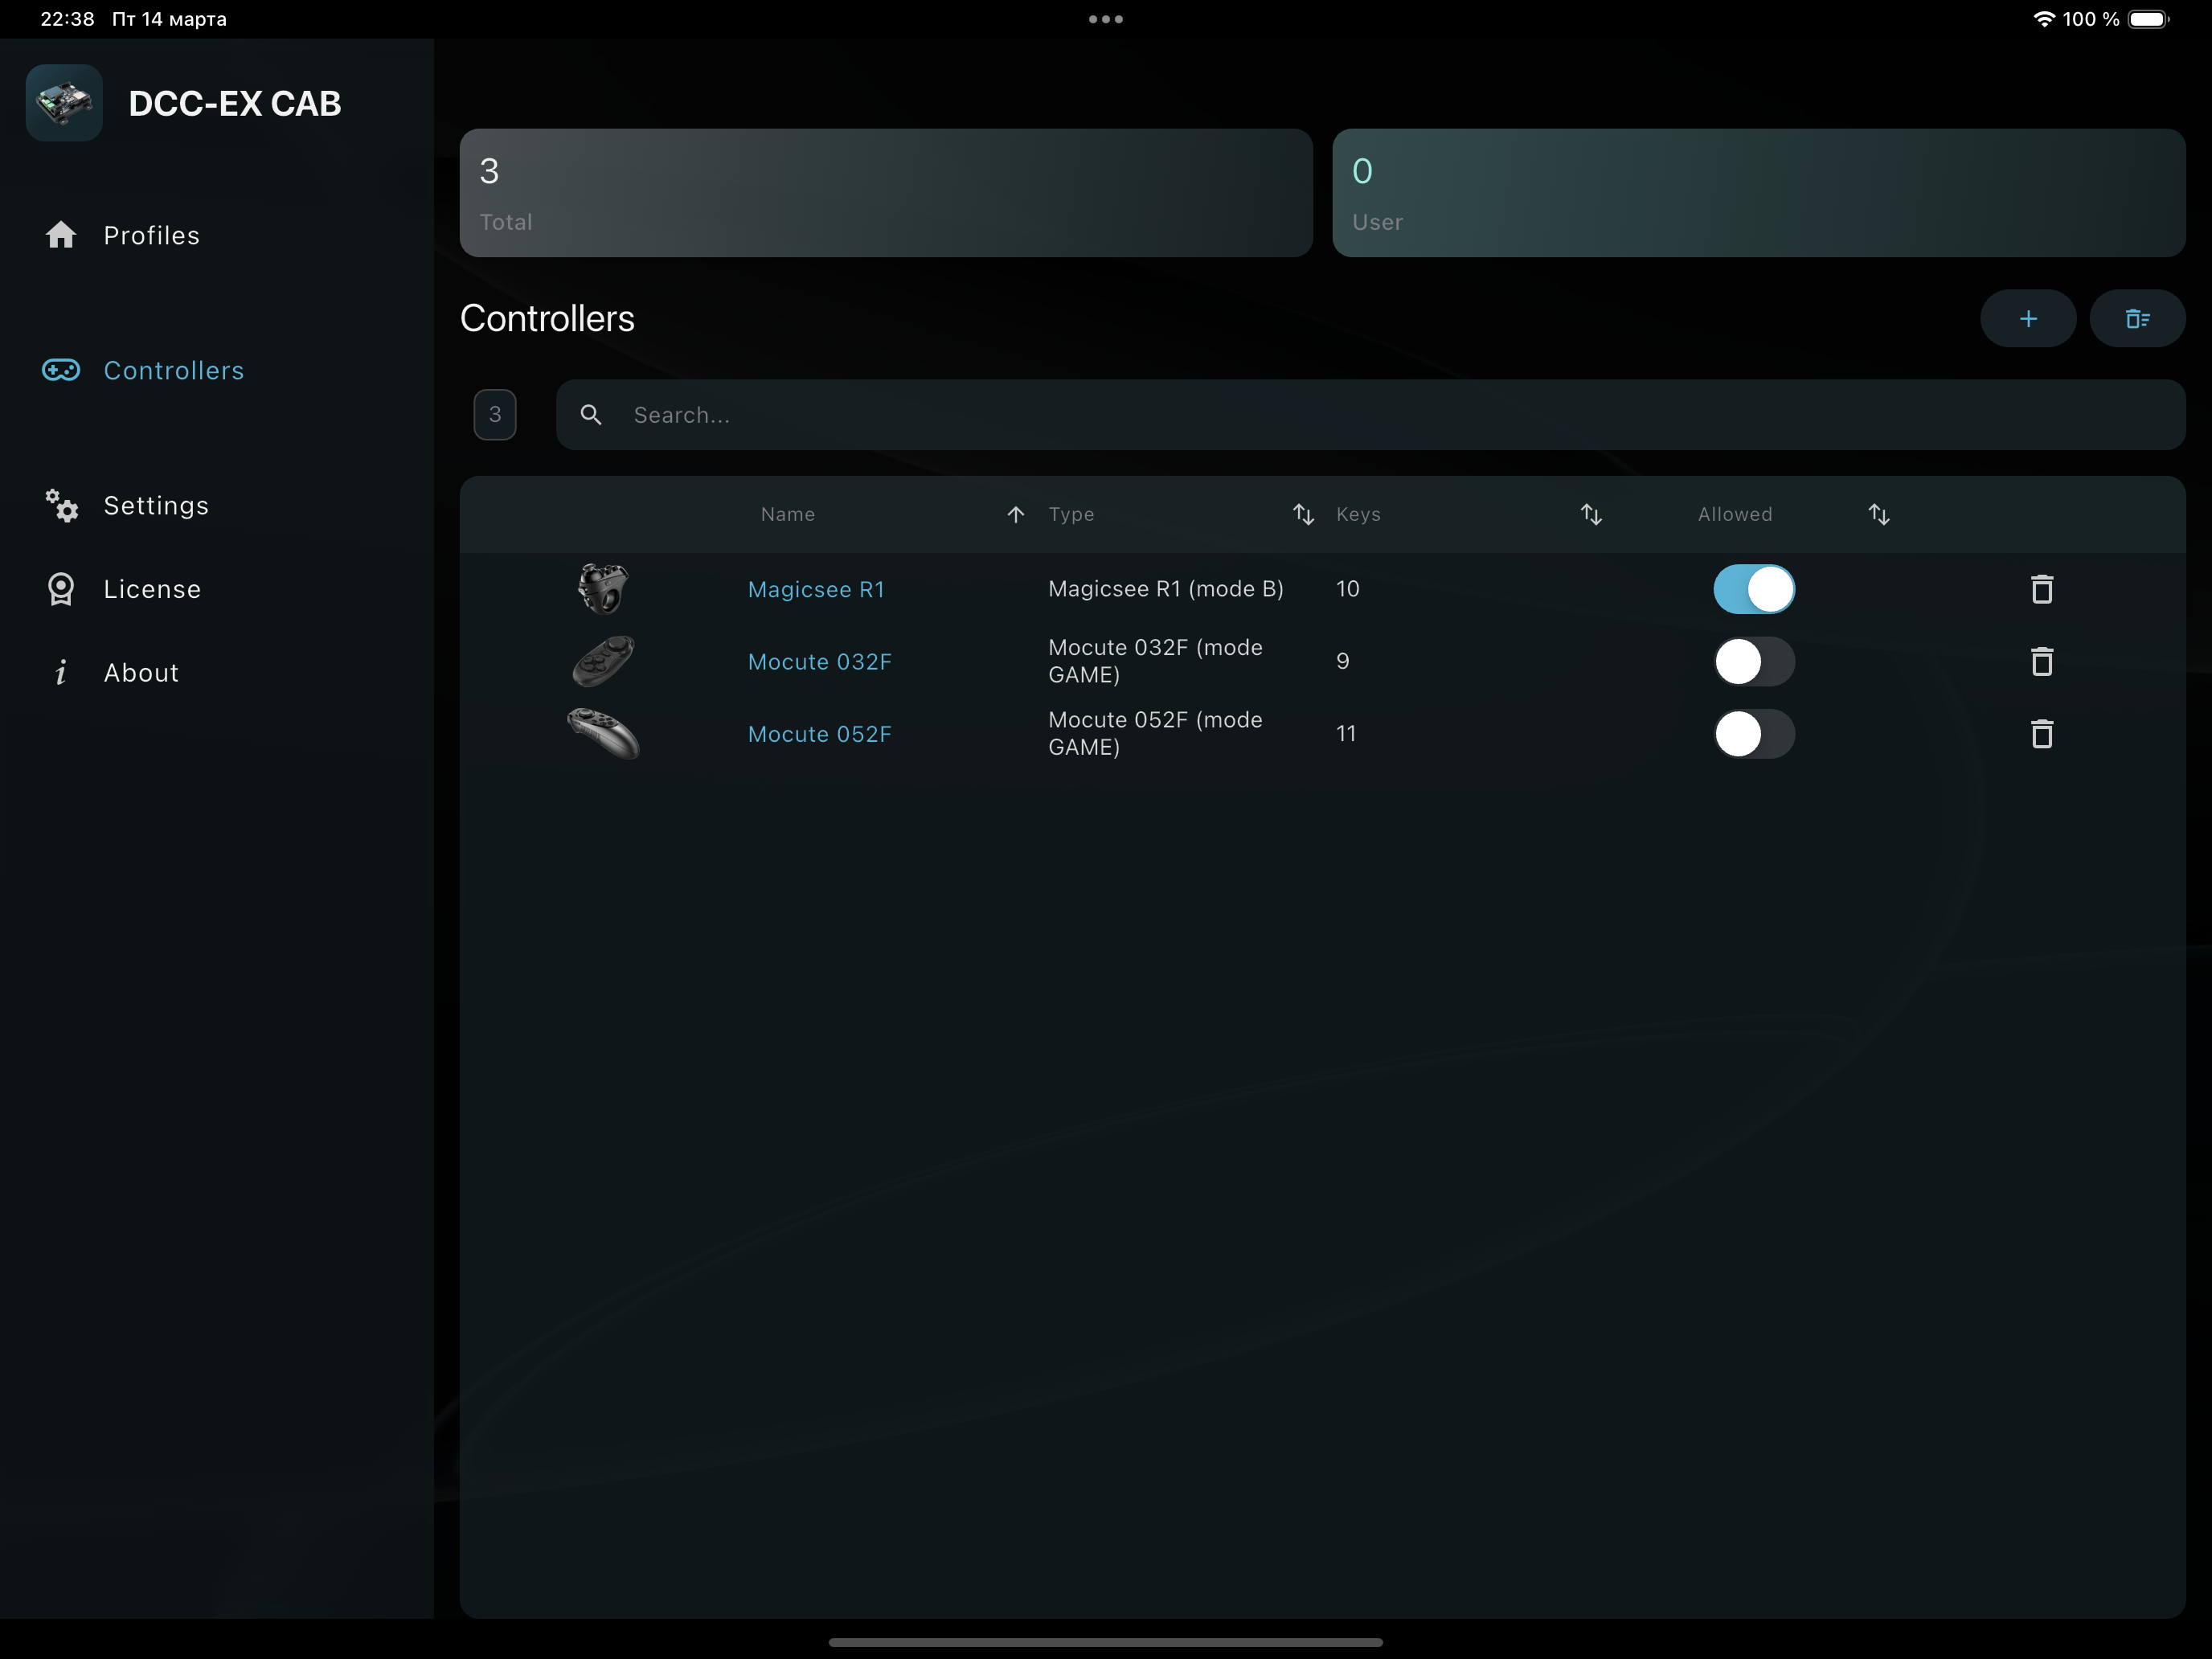Click the Keys column header
The width and height of the screenshot is (2212, 1659).
[1358, 514]
